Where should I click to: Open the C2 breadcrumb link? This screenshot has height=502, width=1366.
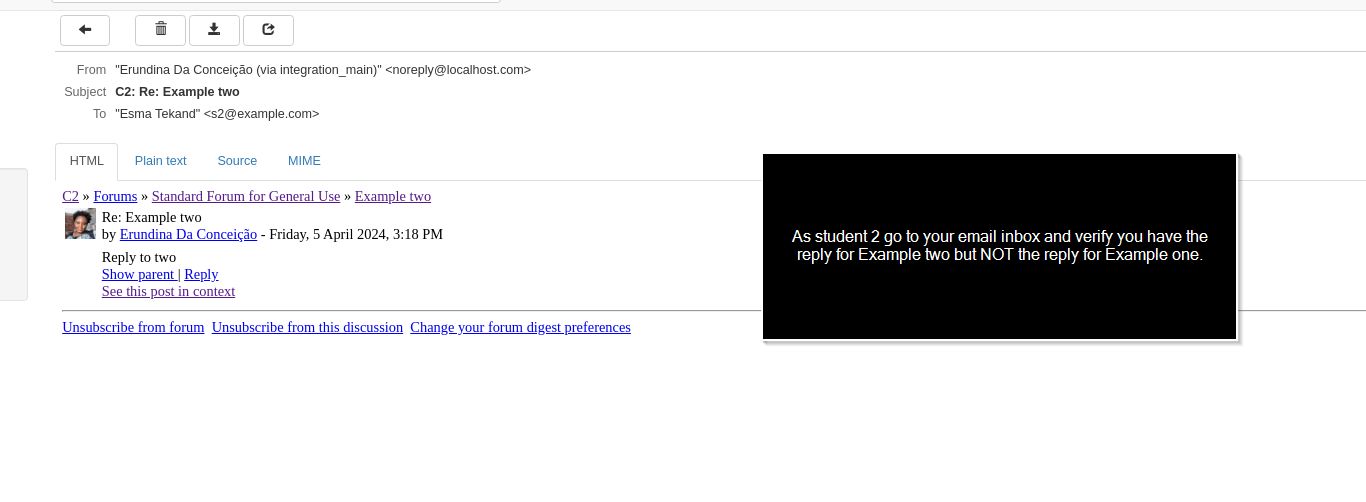pyautogui.click(x=70, y=196)
